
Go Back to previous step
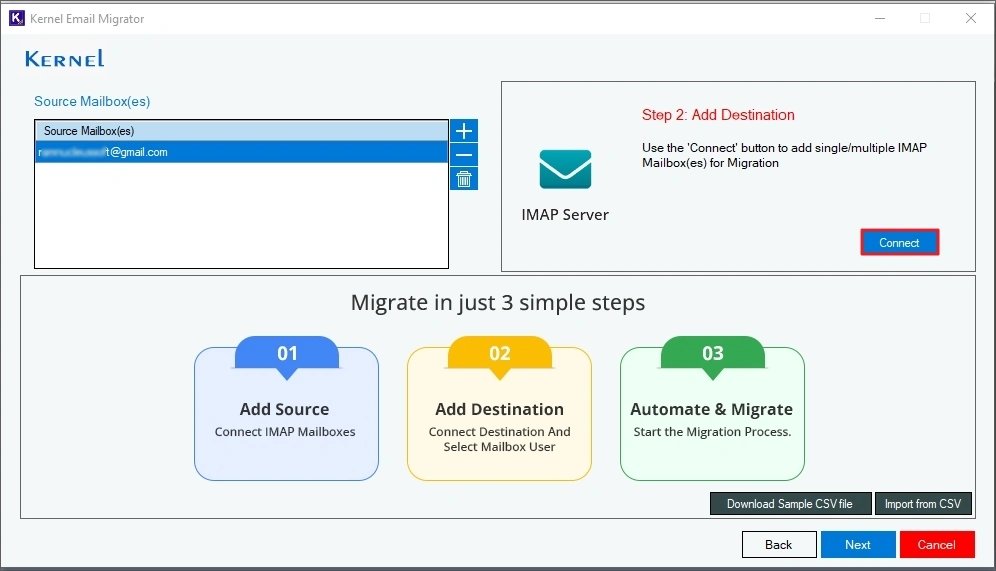(x=778, y=545)
